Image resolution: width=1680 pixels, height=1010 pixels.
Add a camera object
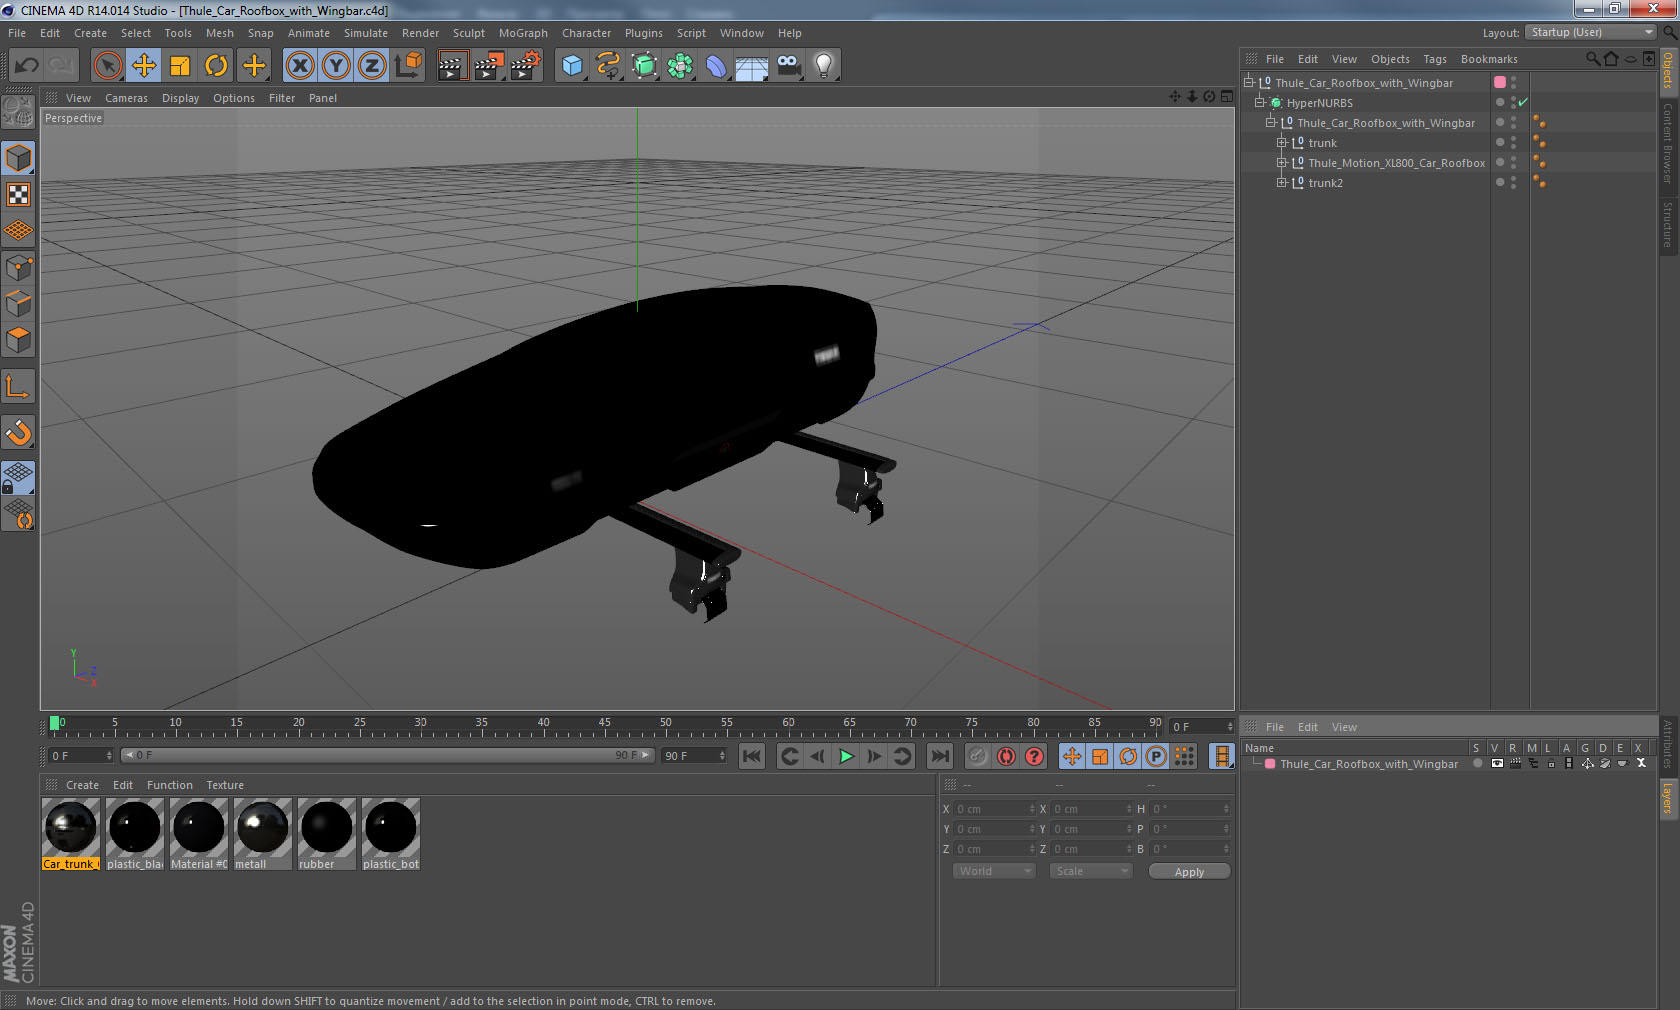click(788, 66)
